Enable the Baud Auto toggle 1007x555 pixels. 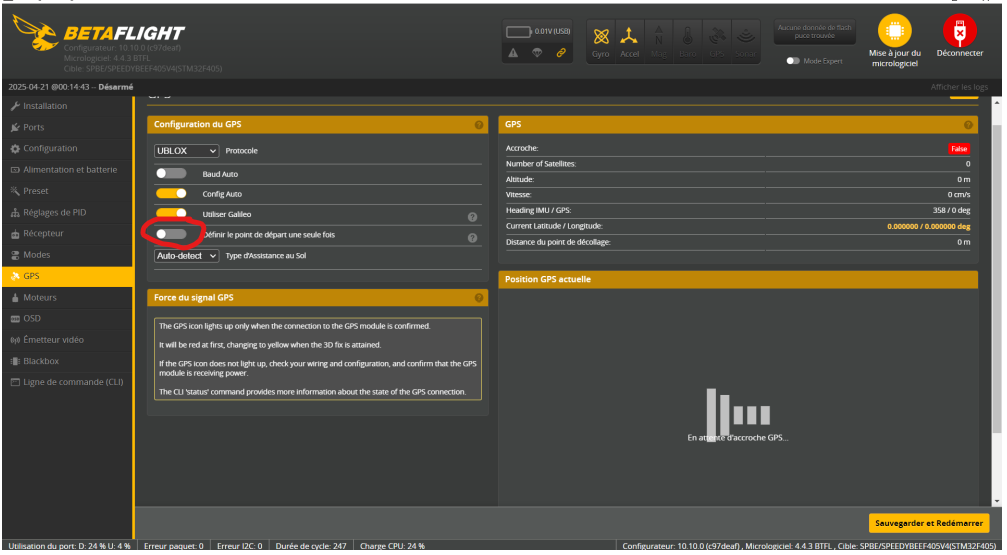[x=171, y=173]
